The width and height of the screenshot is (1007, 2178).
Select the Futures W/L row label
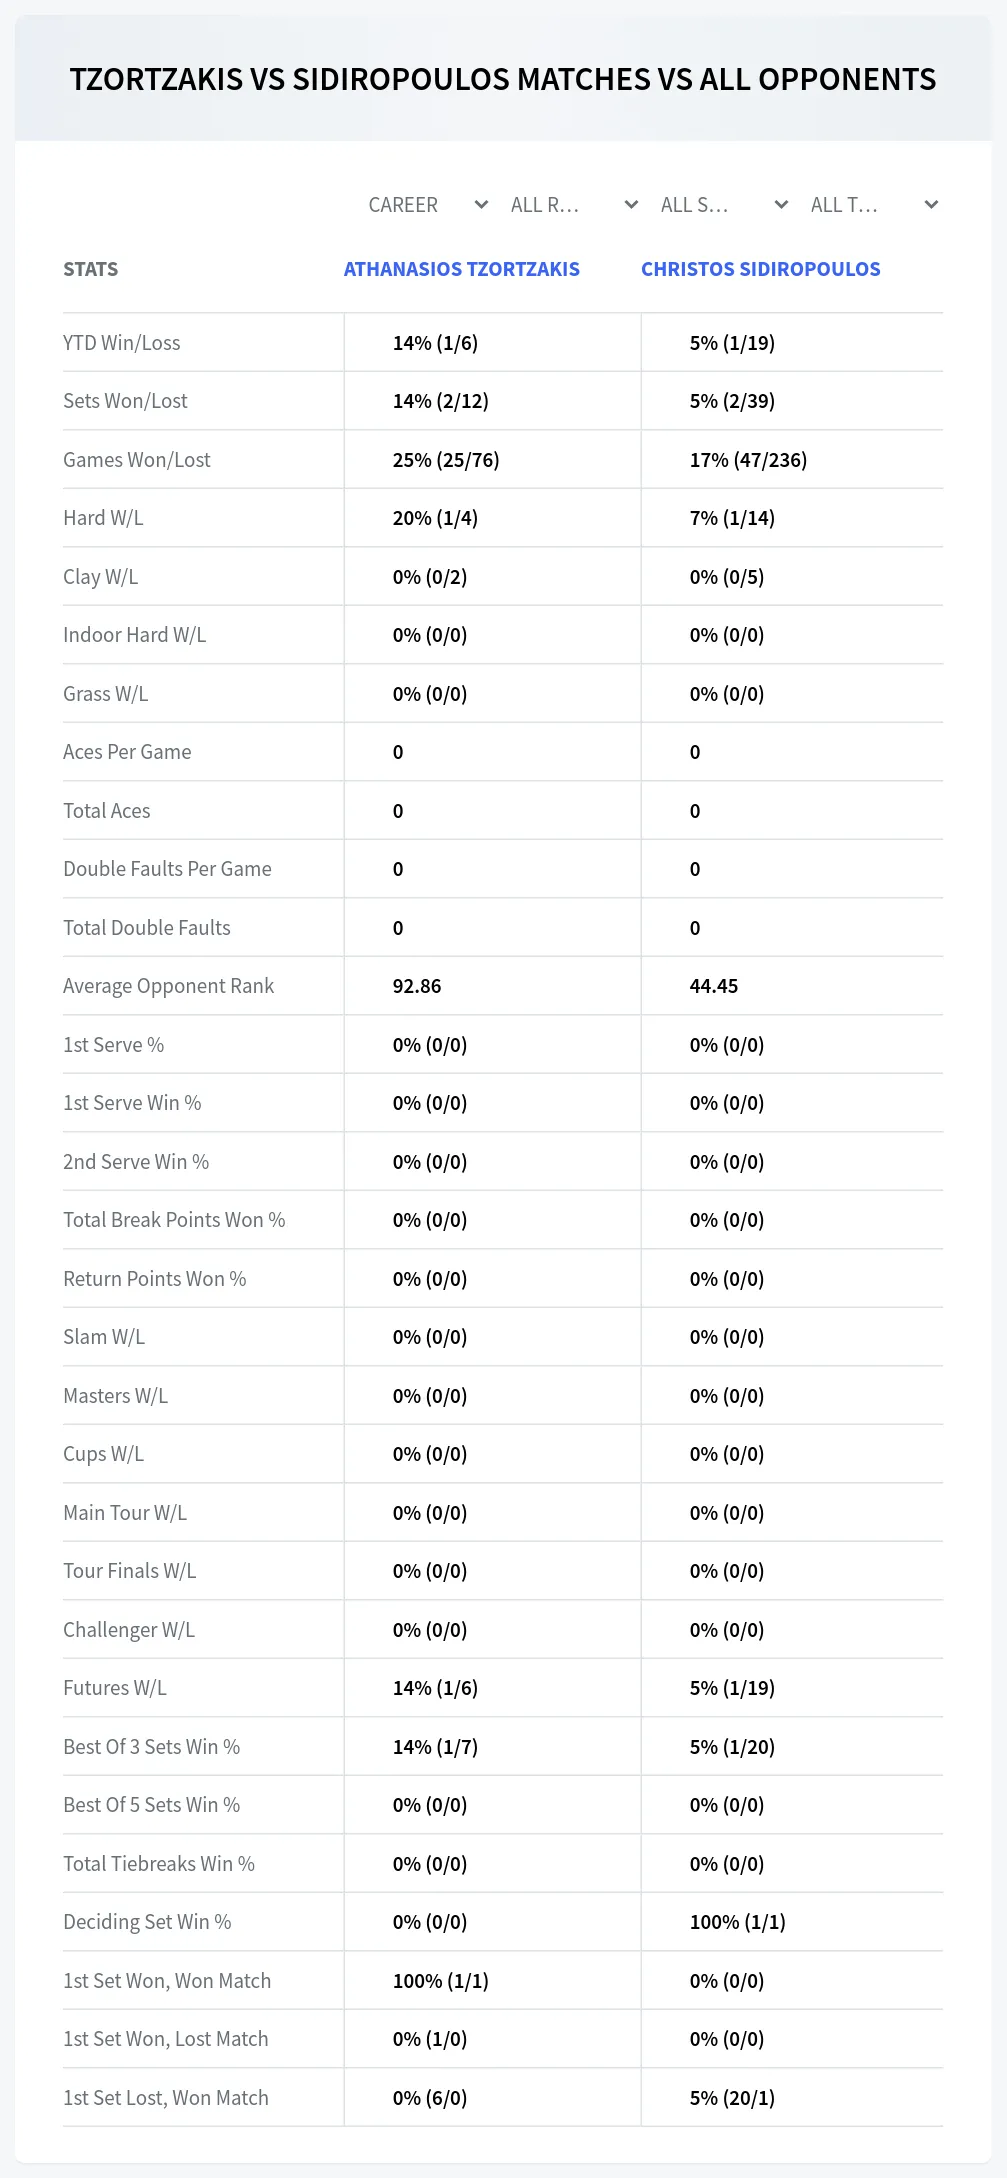point(115,1688)
